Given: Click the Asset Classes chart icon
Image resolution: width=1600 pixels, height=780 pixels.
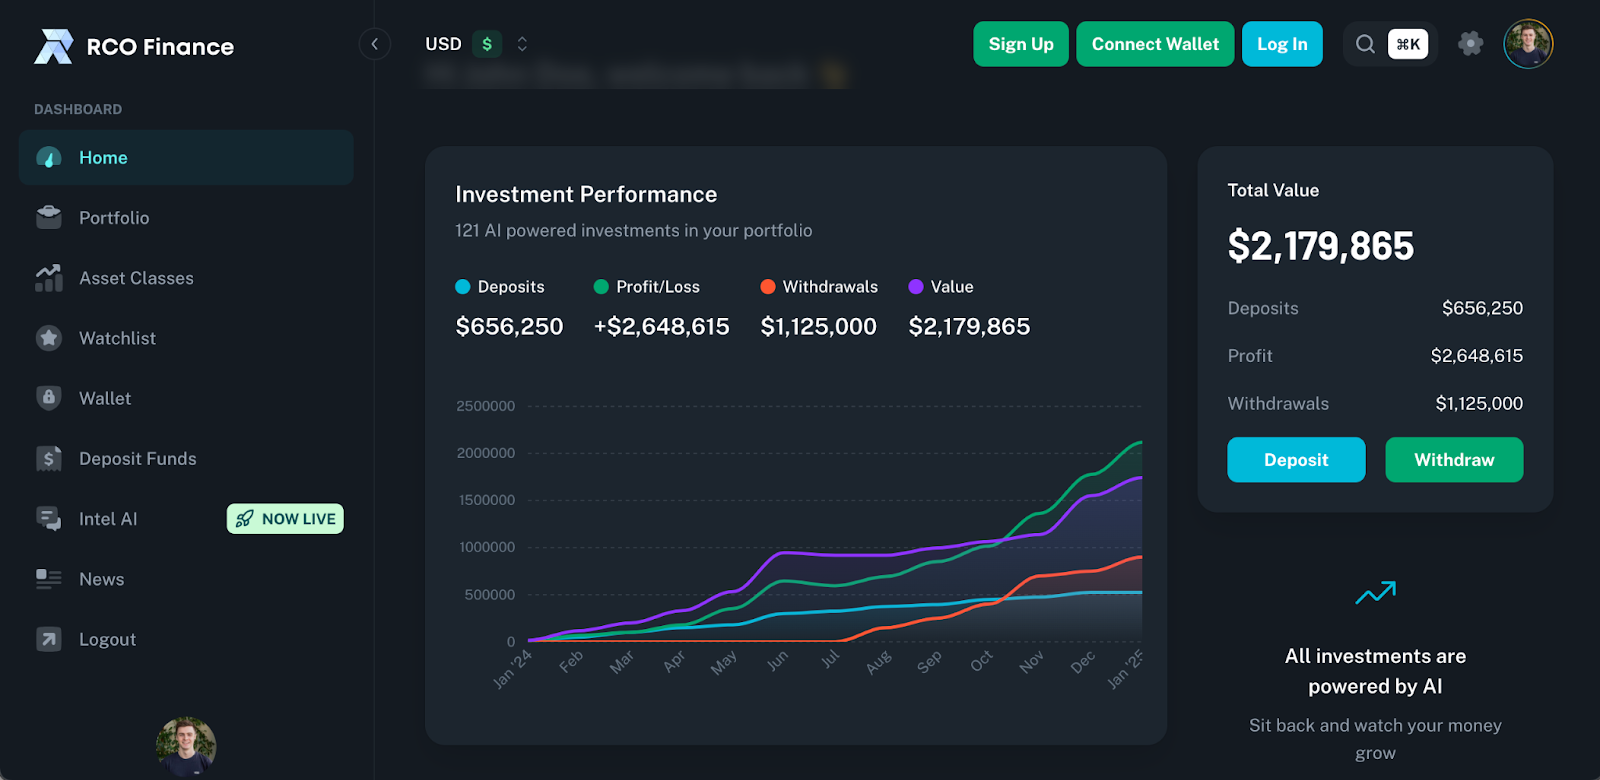Looking at the screenshot, I should click(48, 278).
